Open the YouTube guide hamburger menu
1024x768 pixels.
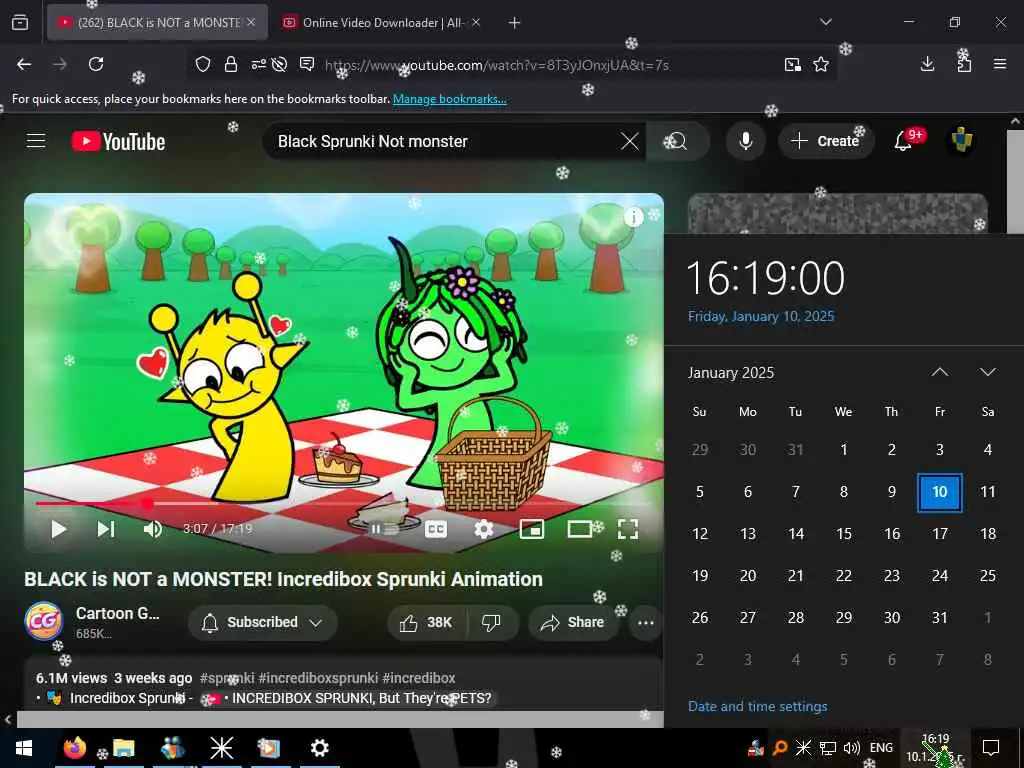[x=36, y=140]
